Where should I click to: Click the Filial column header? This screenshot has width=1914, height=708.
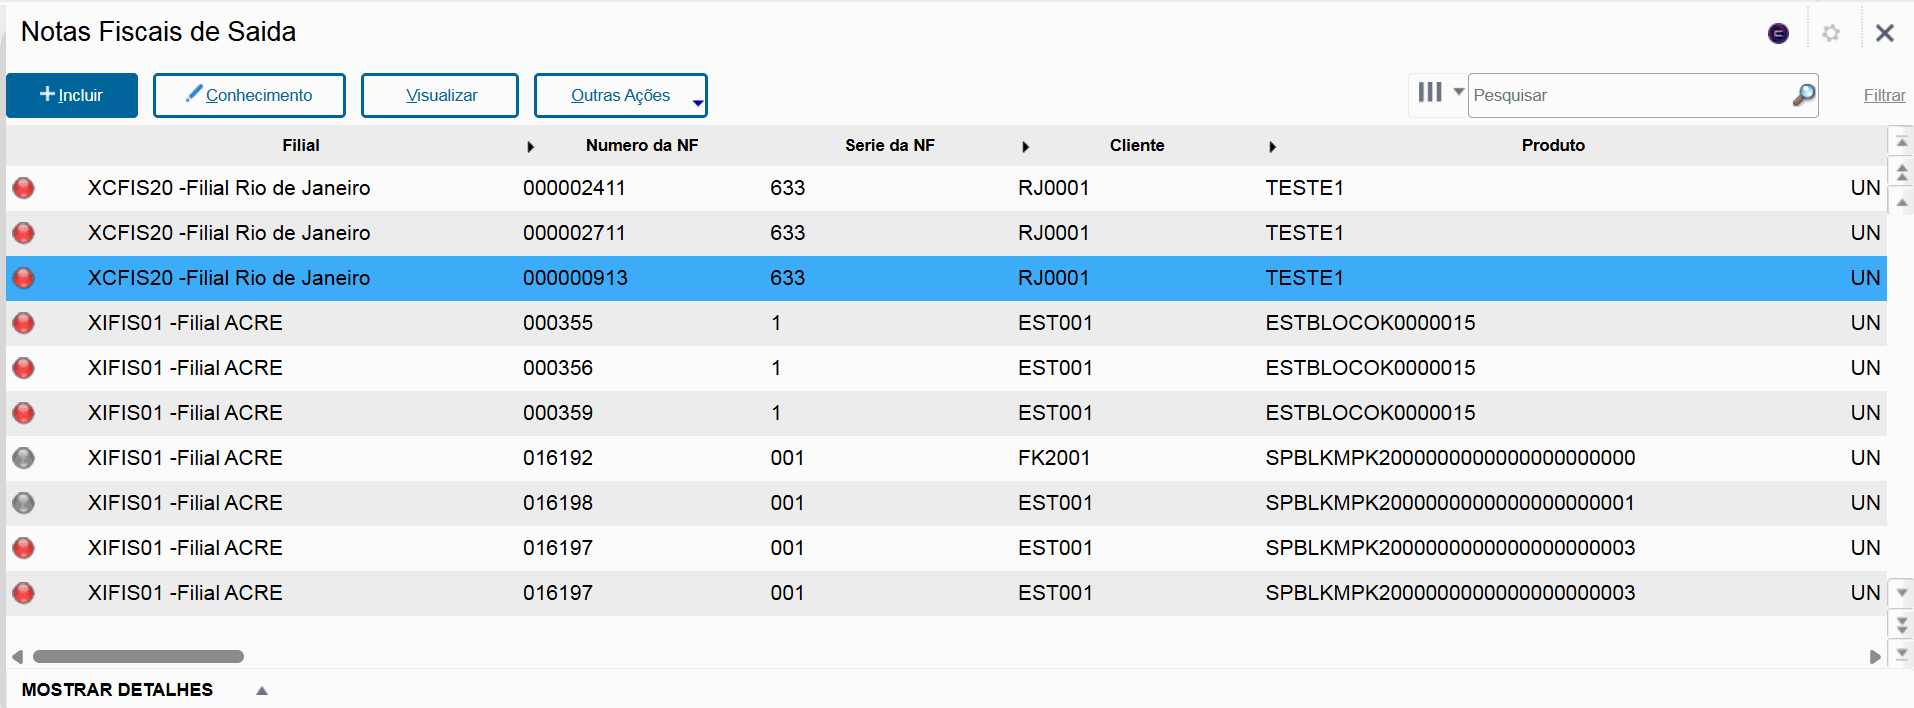point(300,146)
